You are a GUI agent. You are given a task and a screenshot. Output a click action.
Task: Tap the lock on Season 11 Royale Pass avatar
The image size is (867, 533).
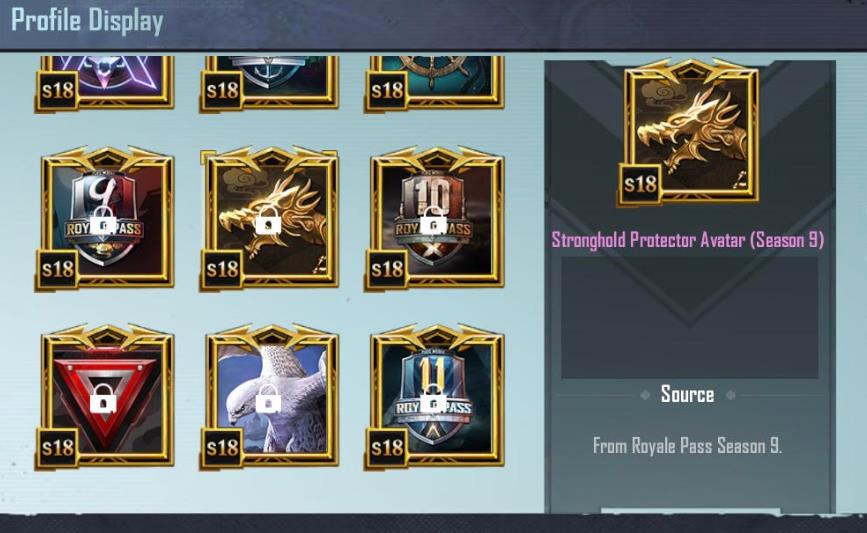coord(433,400)
